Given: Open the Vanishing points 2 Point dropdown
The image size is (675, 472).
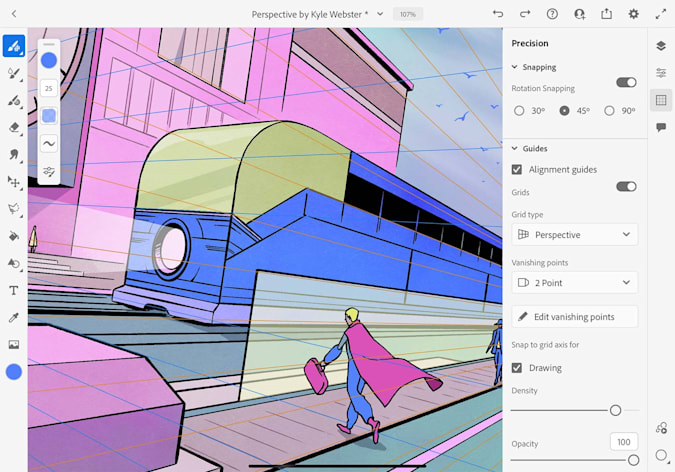Looking at the screenshot, I should point(574,283).
